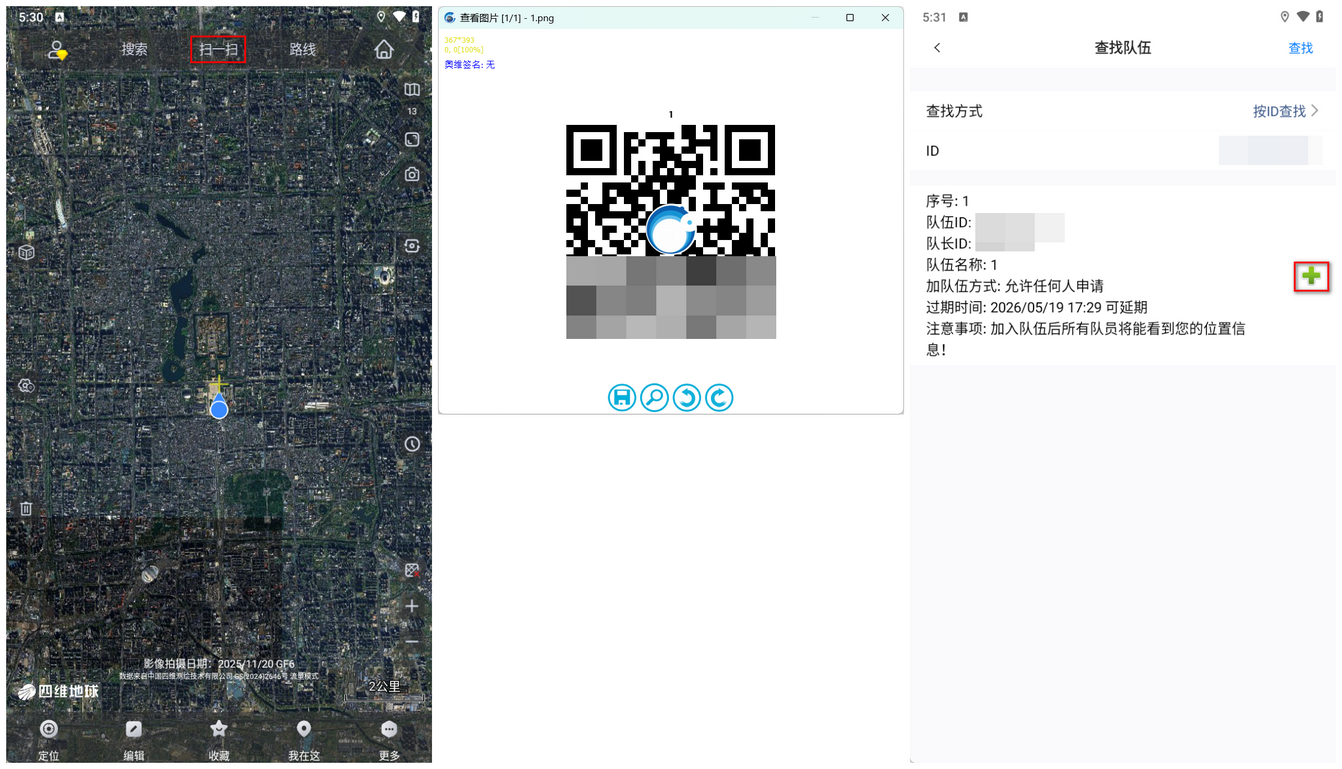Image resolution: width=1342 pixels, height=769 pixels.
Task: Open the gear settings icon on the map
Action: (x=27, y=386)
